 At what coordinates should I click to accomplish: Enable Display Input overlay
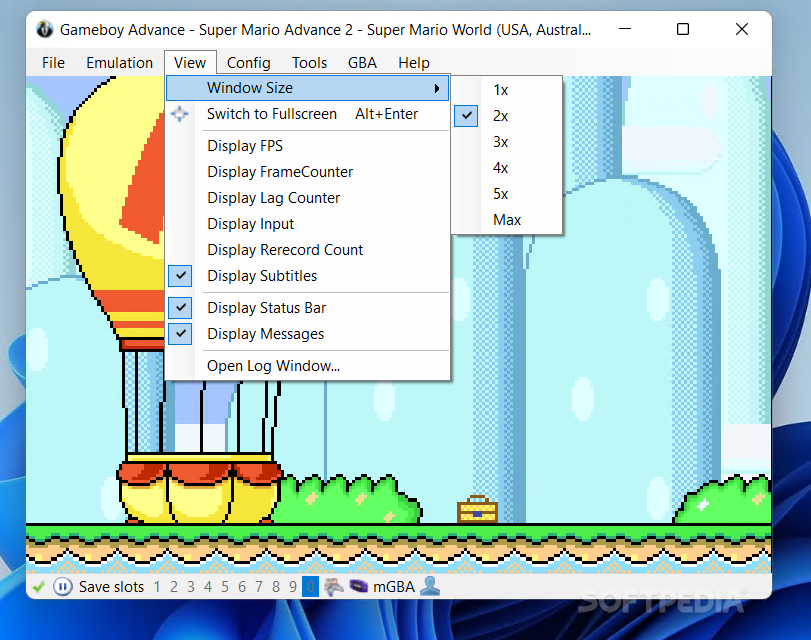coord(307,224)
